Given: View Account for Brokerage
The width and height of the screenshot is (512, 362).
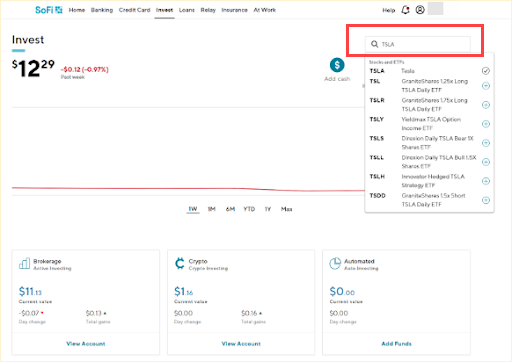Looking at the screenshot, I should (86, 344).
